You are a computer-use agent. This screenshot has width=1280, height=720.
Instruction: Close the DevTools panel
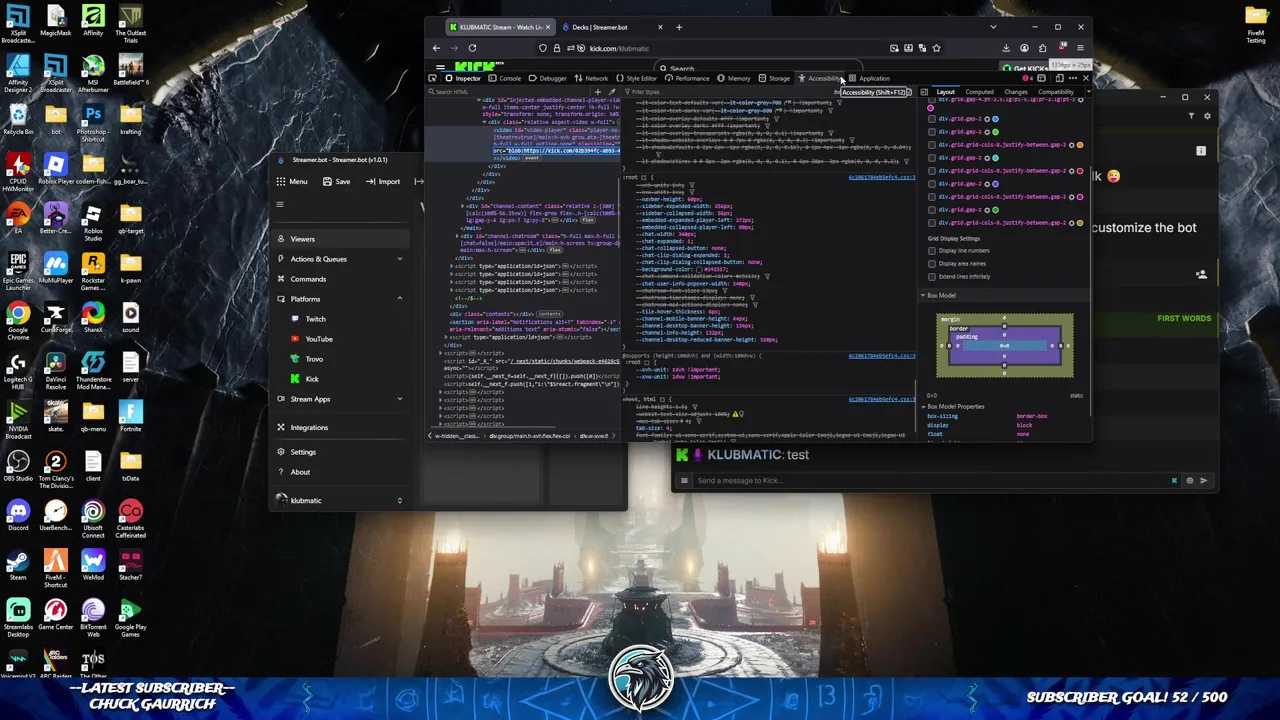point(1085,78)
